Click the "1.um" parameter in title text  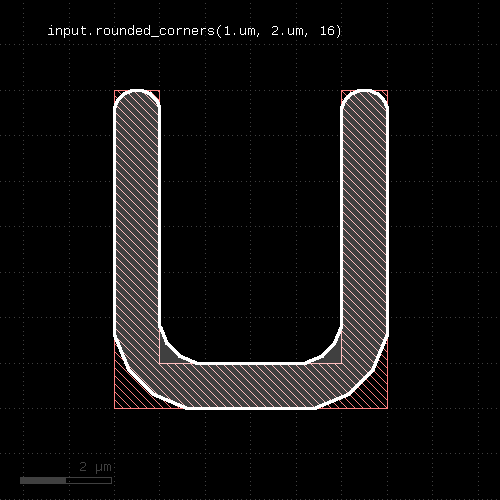239,31
